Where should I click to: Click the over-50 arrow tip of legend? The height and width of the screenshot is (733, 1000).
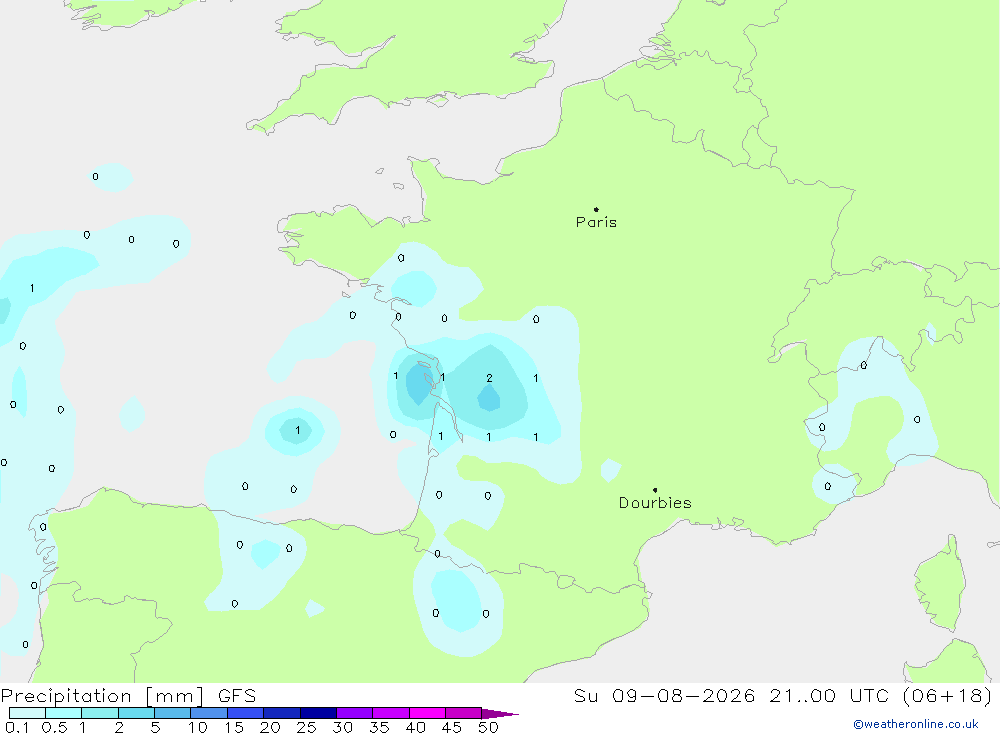tap(501, 714)
